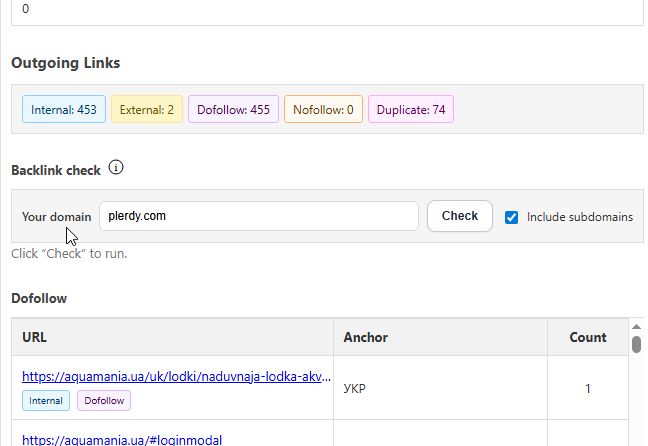Select the Internal: 453 links badge
Viewport: 648px width, 446px height.
(x=64, y=110)
